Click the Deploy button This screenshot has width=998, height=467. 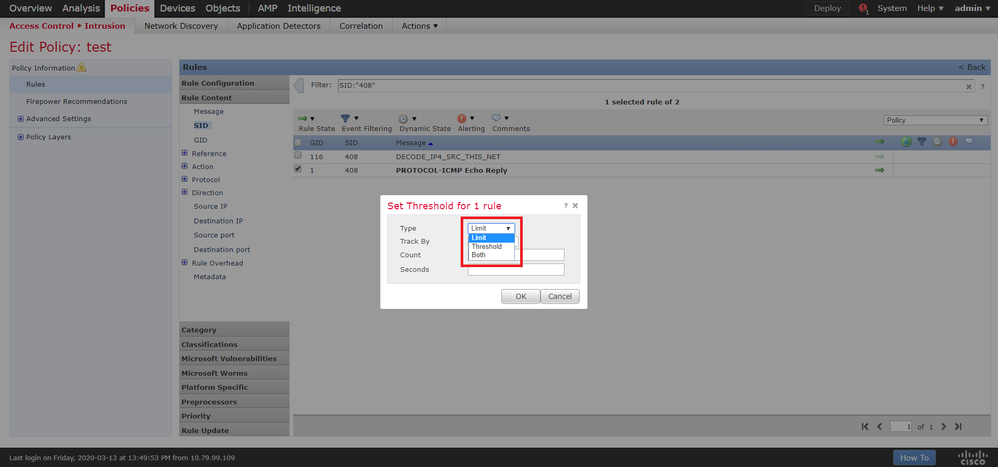point(827,8)
